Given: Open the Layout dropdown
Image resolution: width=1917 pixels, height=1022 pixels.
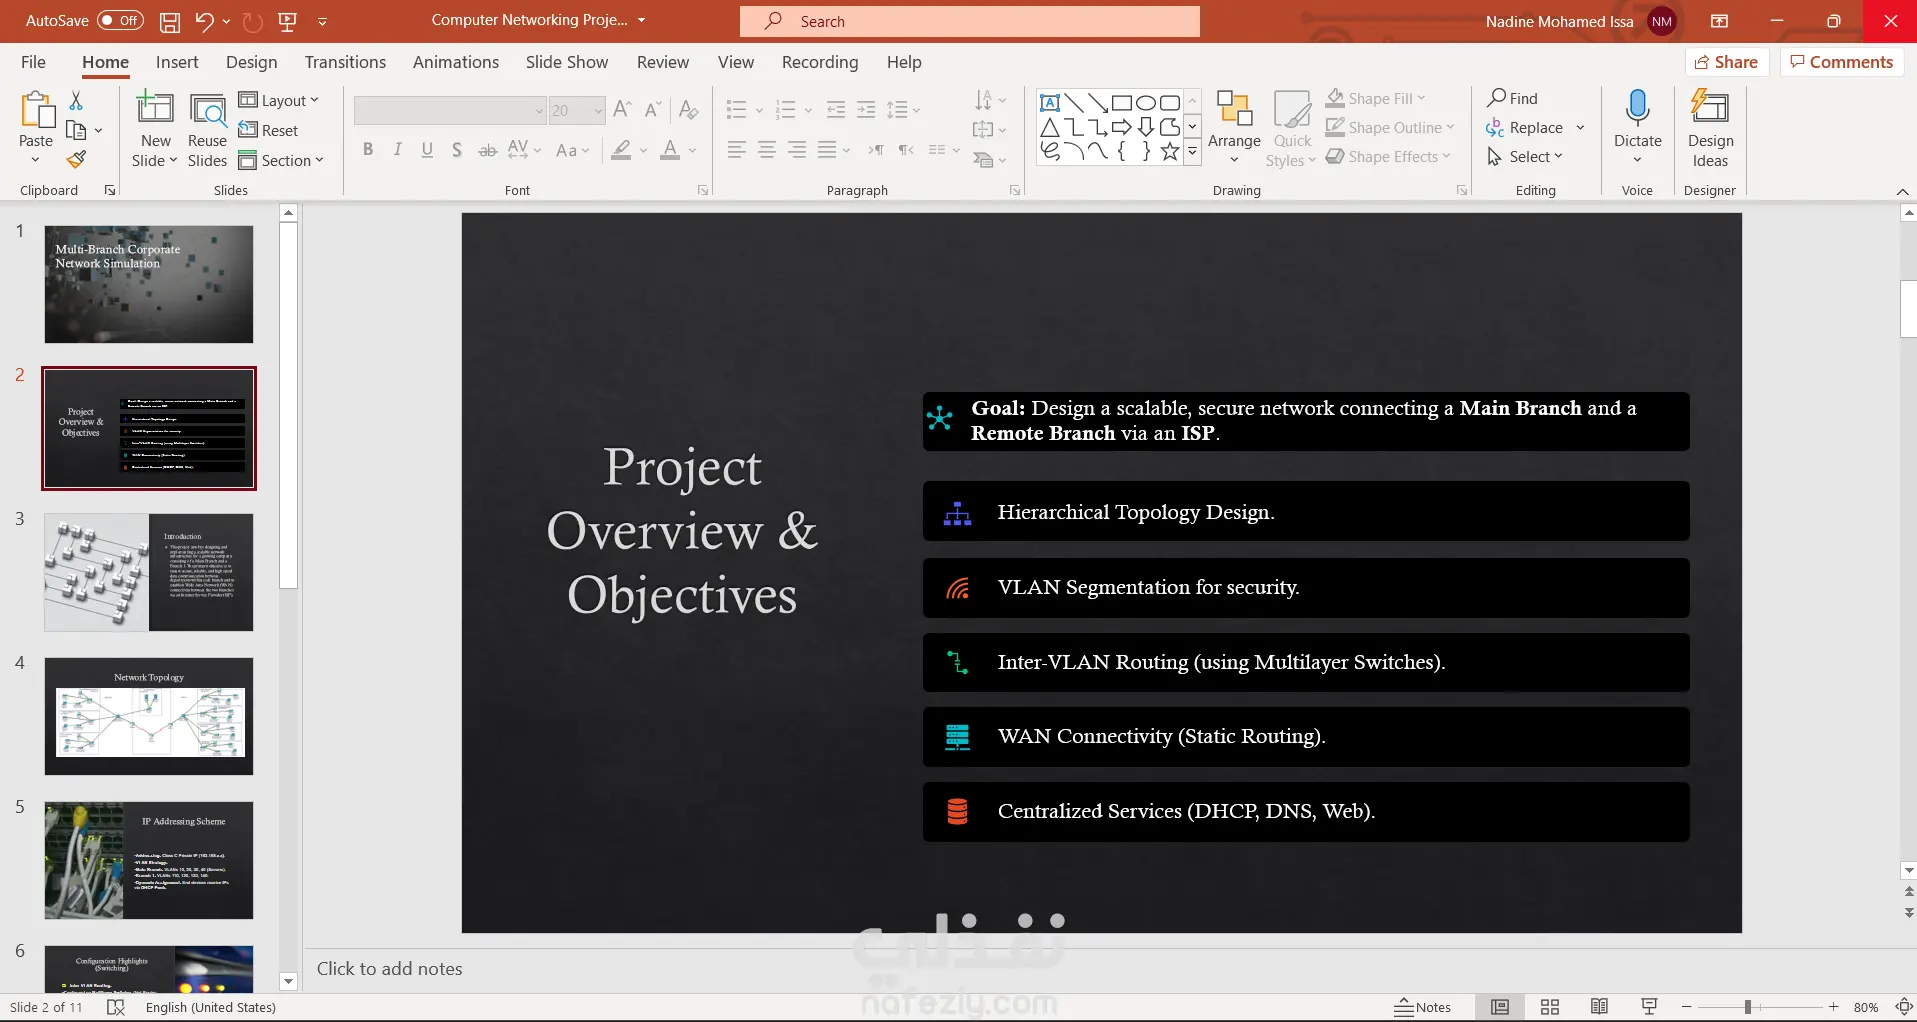Looking at the screenshot, I should (x=278, y=100).
